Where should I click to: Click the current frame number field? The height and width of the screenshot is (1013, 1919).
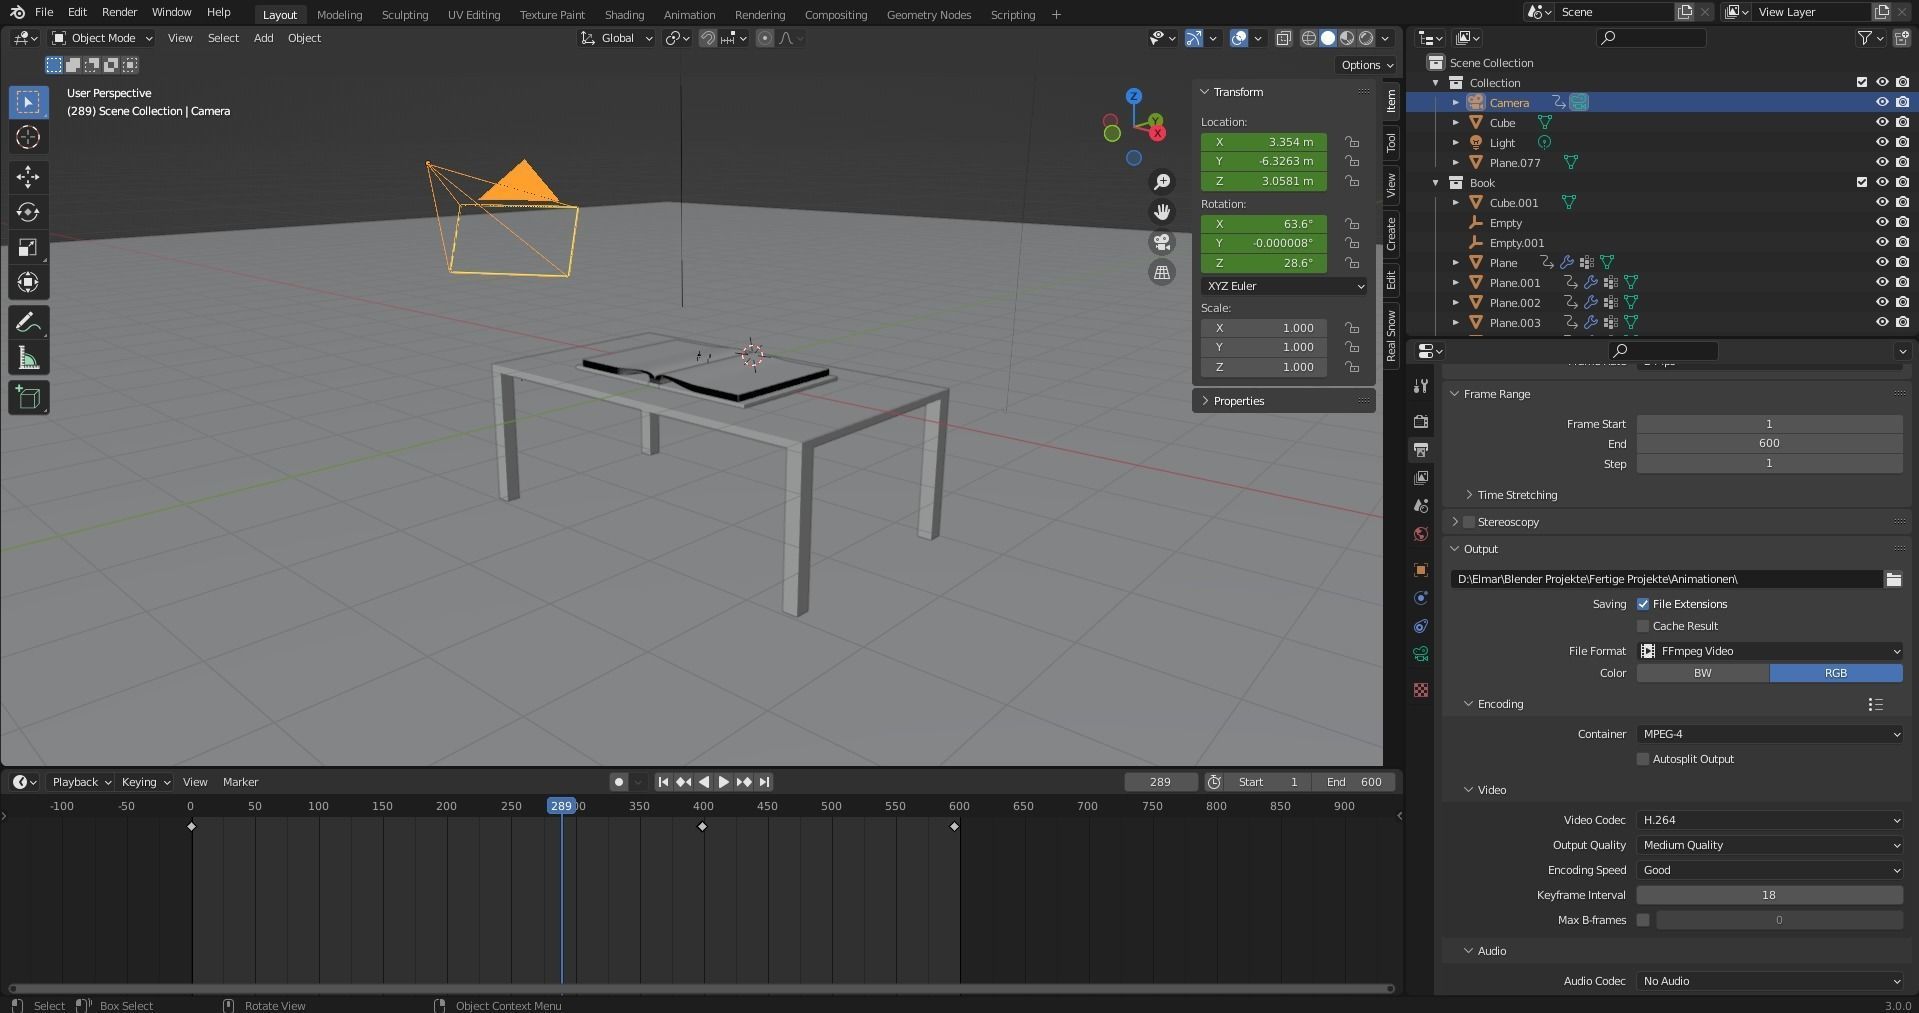1160,782
